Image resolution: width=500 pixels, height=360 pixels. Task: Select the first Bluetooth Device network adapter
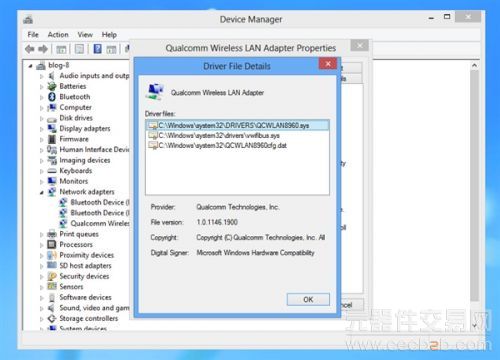pyautogui.click(x=100, y=202)
